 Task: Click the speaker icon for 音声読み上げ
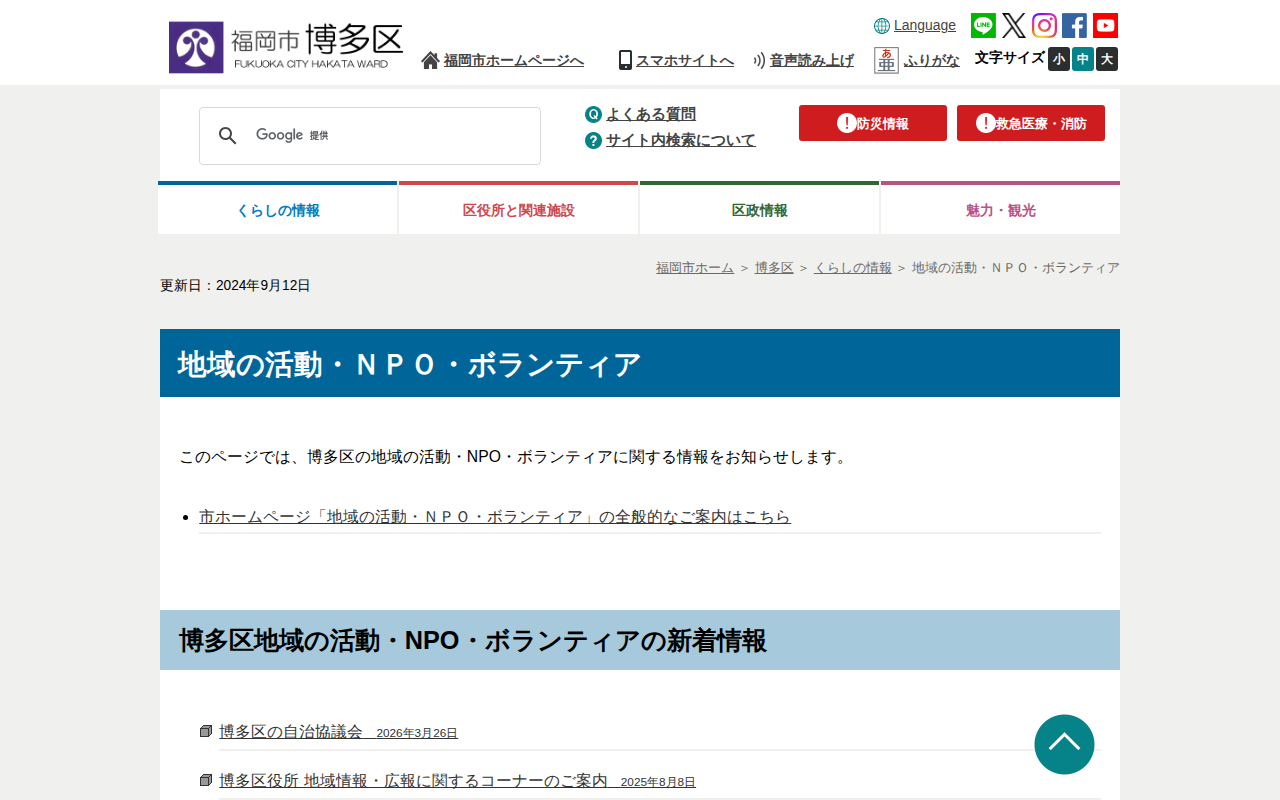[759, 60]
